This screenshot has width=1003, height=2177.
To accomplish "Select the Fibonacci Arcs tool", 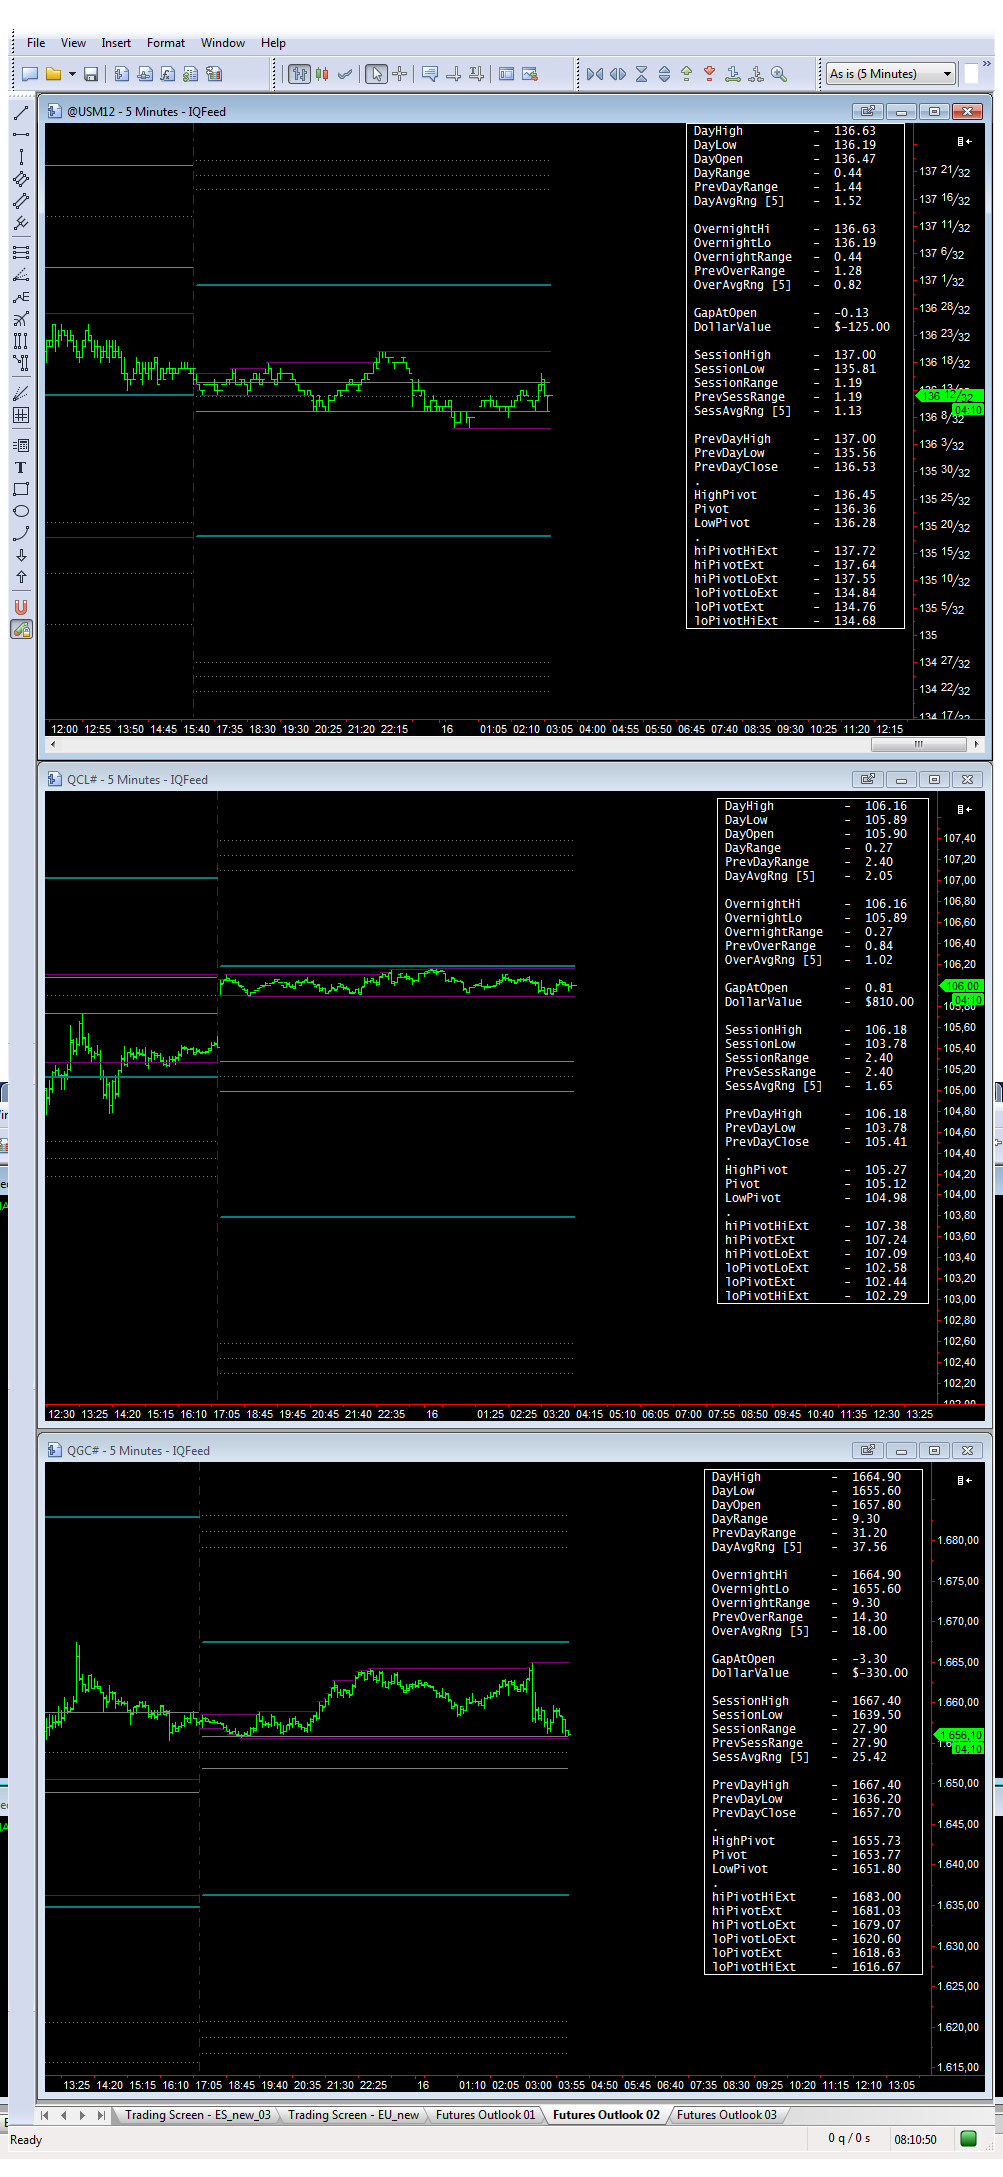I will (21, 319).
